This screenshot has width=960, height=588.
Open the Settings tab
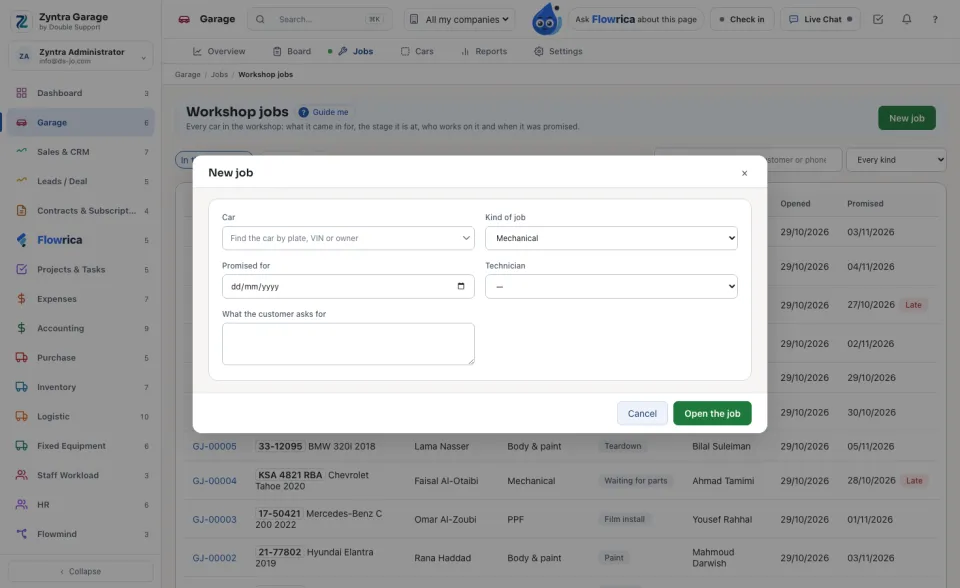click(x=558, y=51)
